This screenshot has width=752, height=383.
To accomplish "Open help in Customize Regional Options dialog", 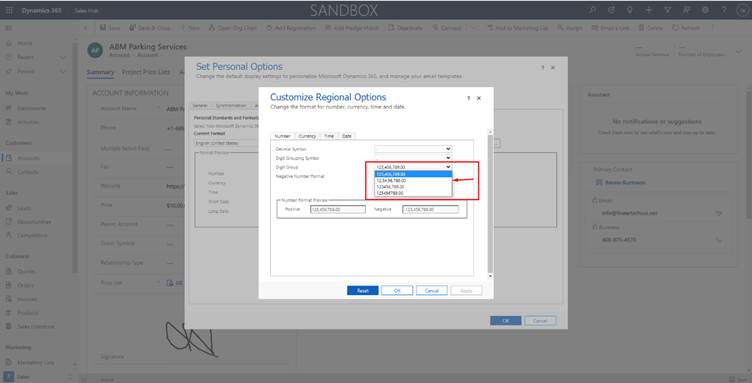I will point(469,98).
